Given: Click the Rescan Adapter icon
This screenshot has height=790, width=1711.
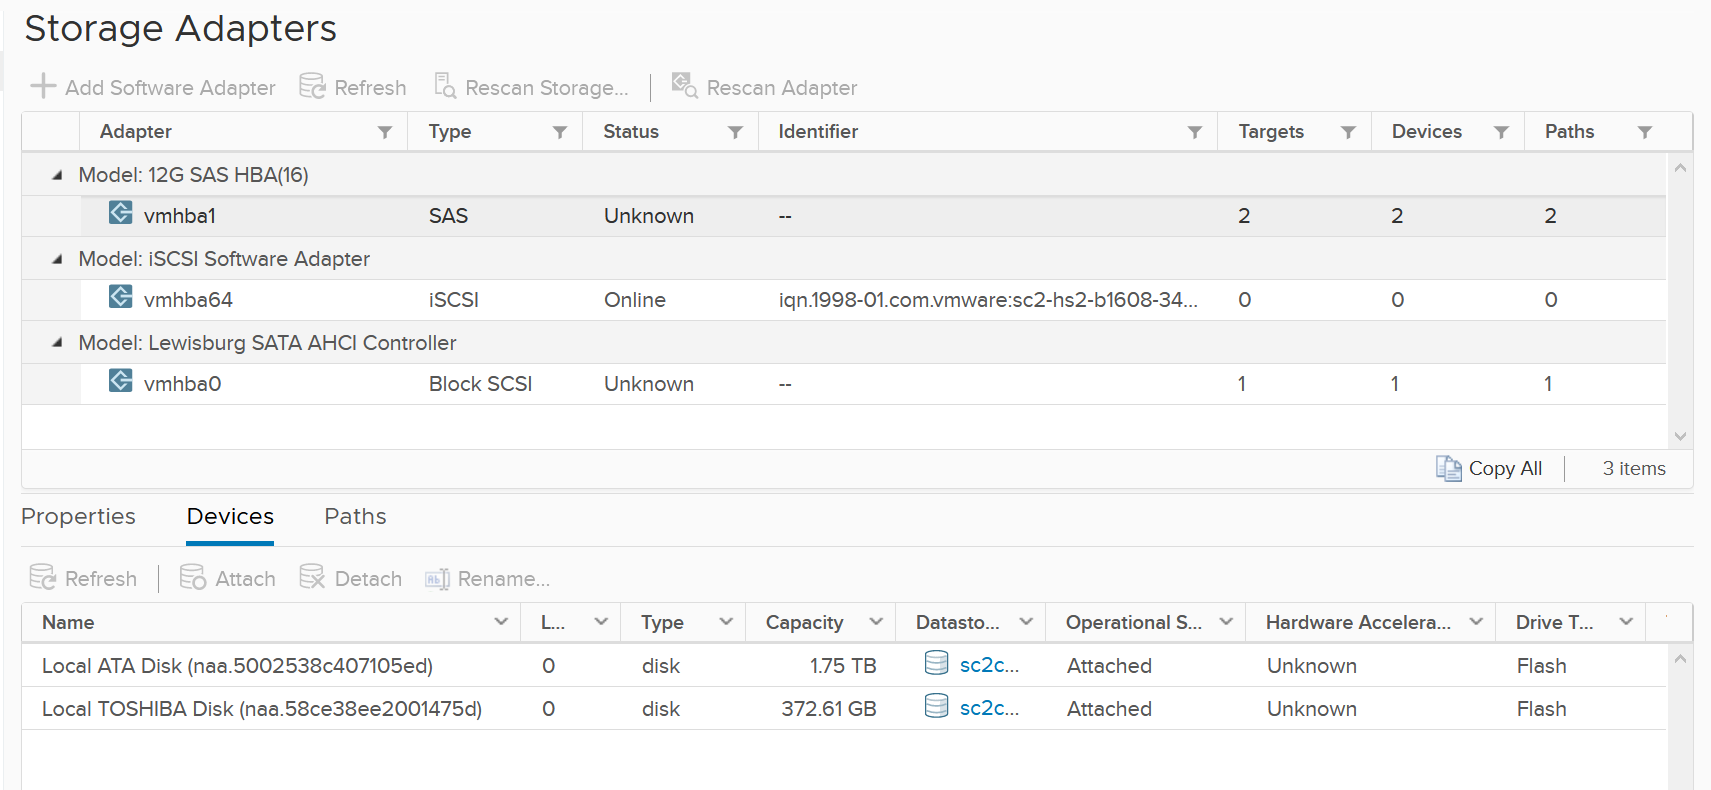Looking at the screenshot, I should [x=684, y=86].
